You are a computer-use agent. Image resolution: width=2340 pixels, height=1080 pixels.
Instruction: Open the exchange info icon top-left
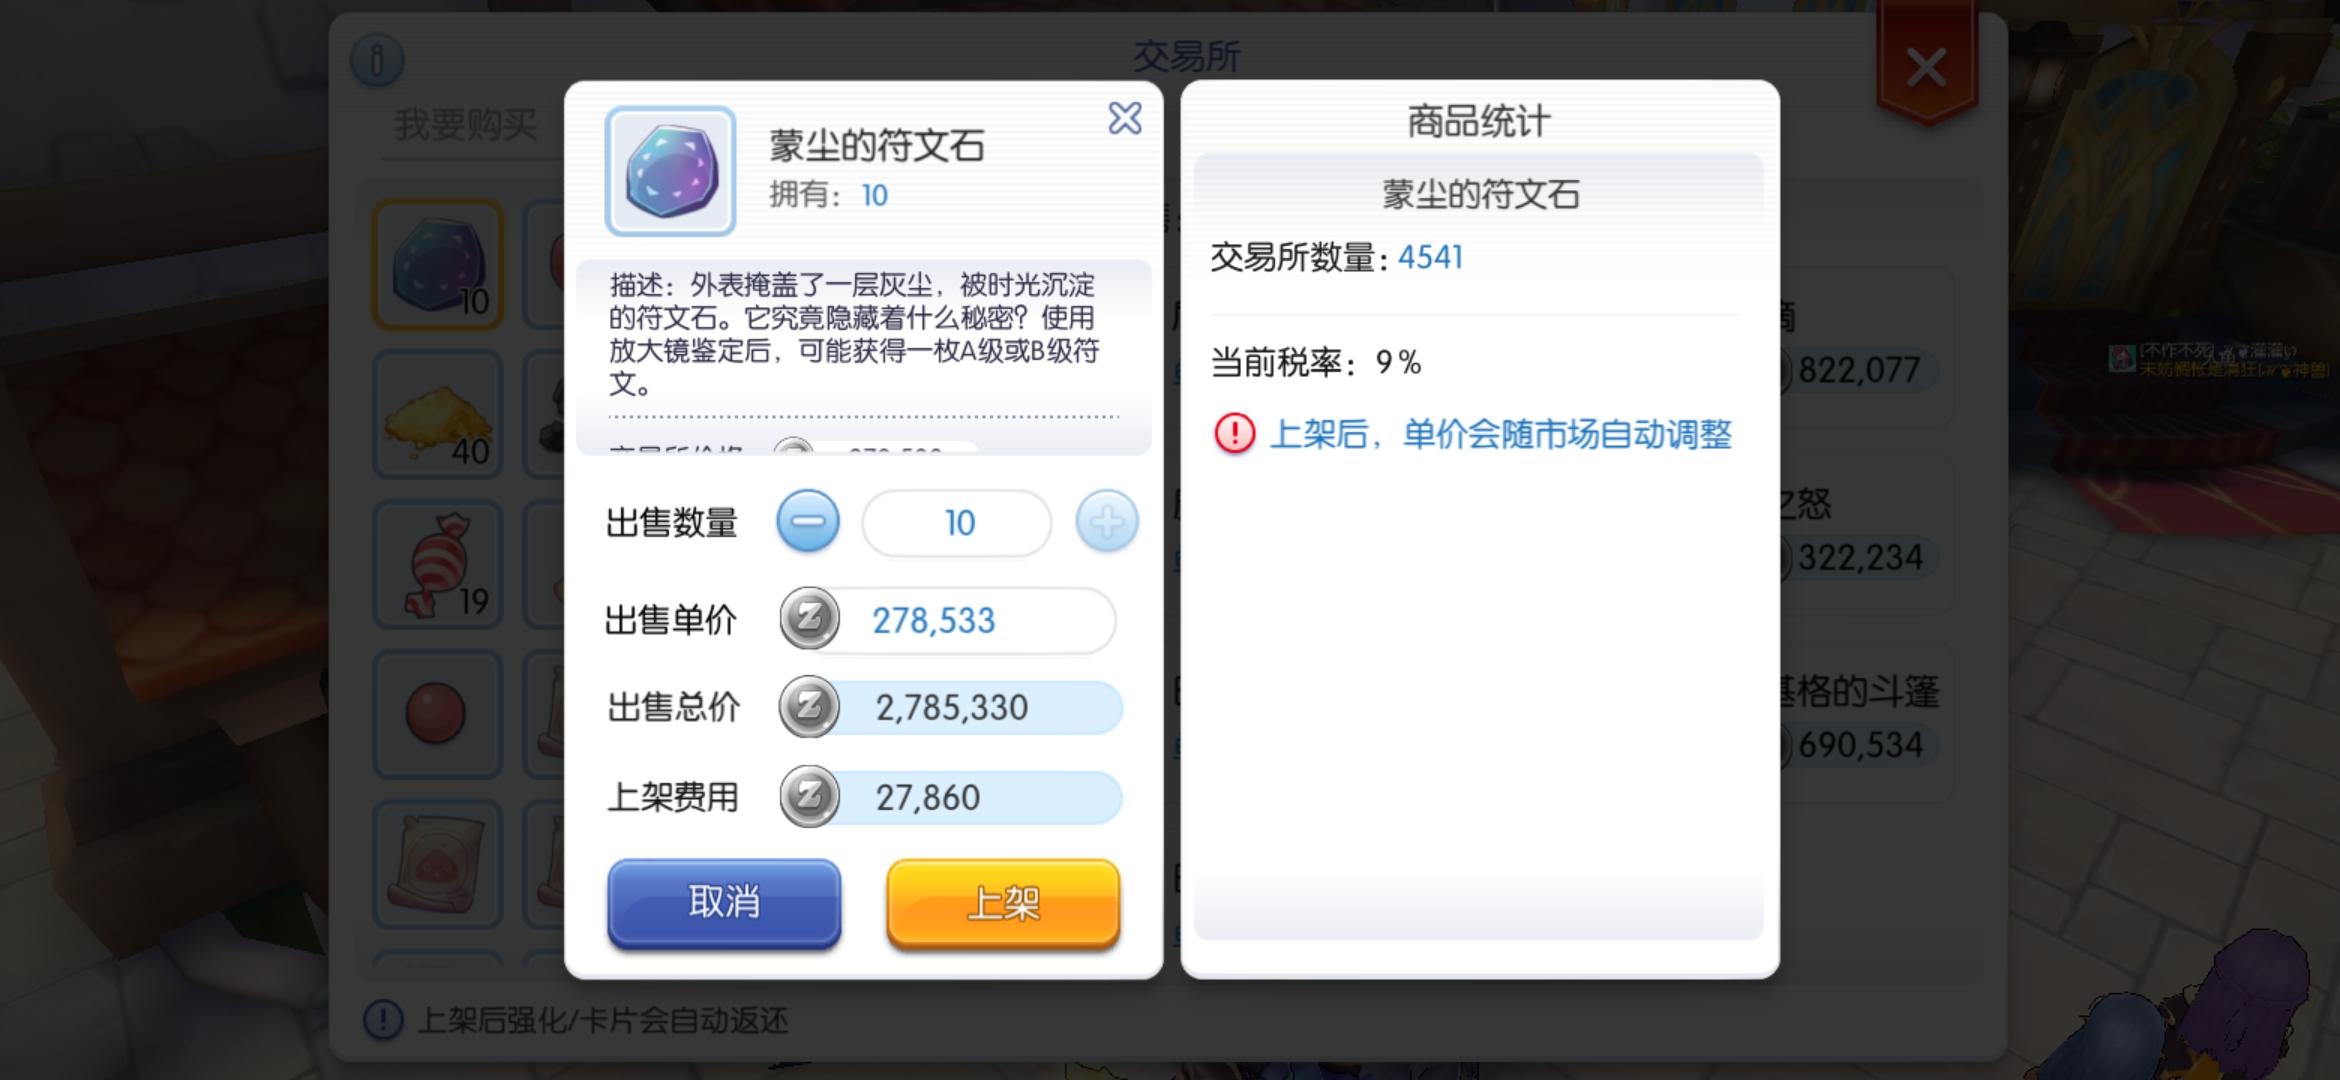pos(377,60)
